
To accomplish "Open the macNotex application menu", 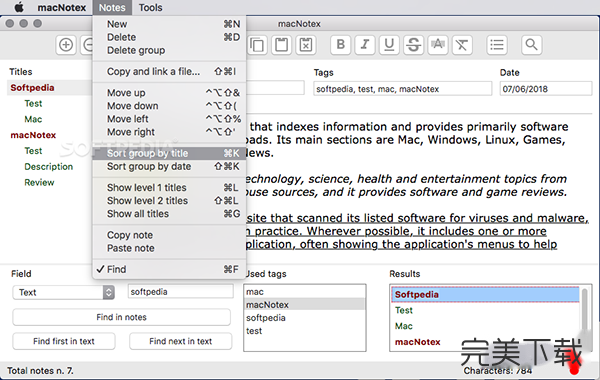I will point(62,7).
